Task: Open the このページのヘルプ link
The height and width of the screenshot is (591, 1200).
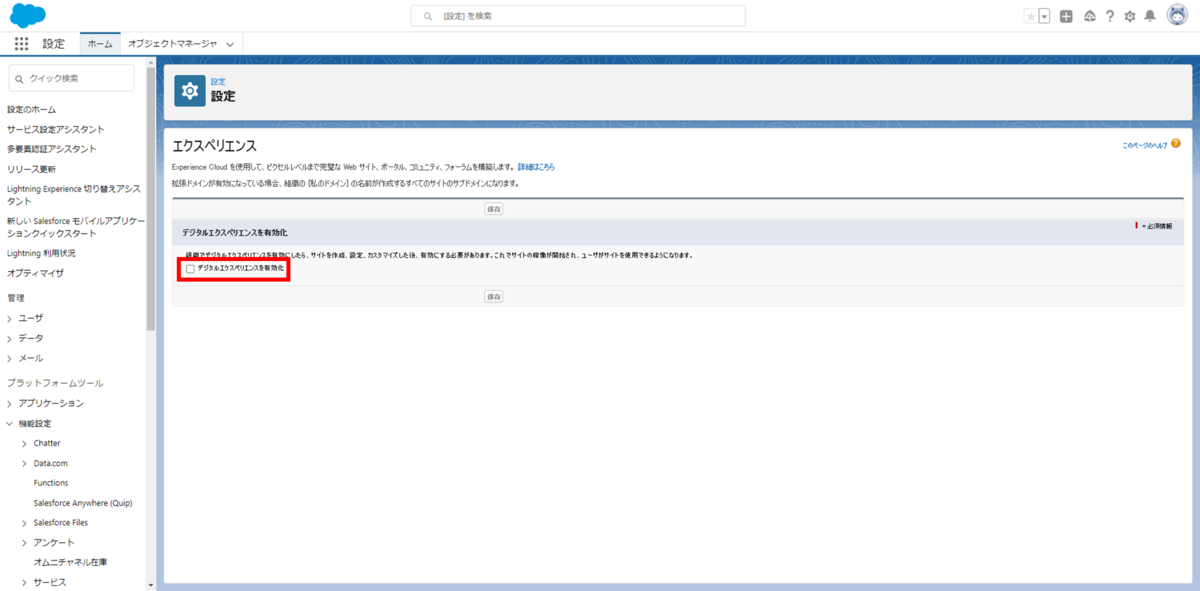Action: pyautogui.click(x=1144, y=145)
